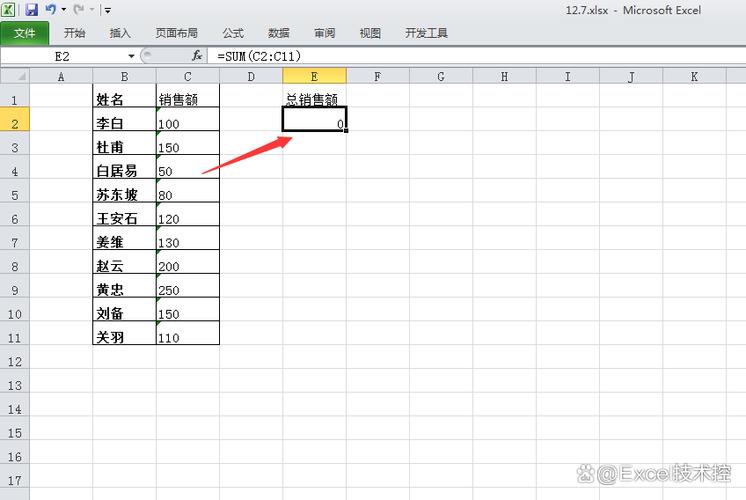Select the cell with value 50
746x500 pixels.
coord(187,167)
